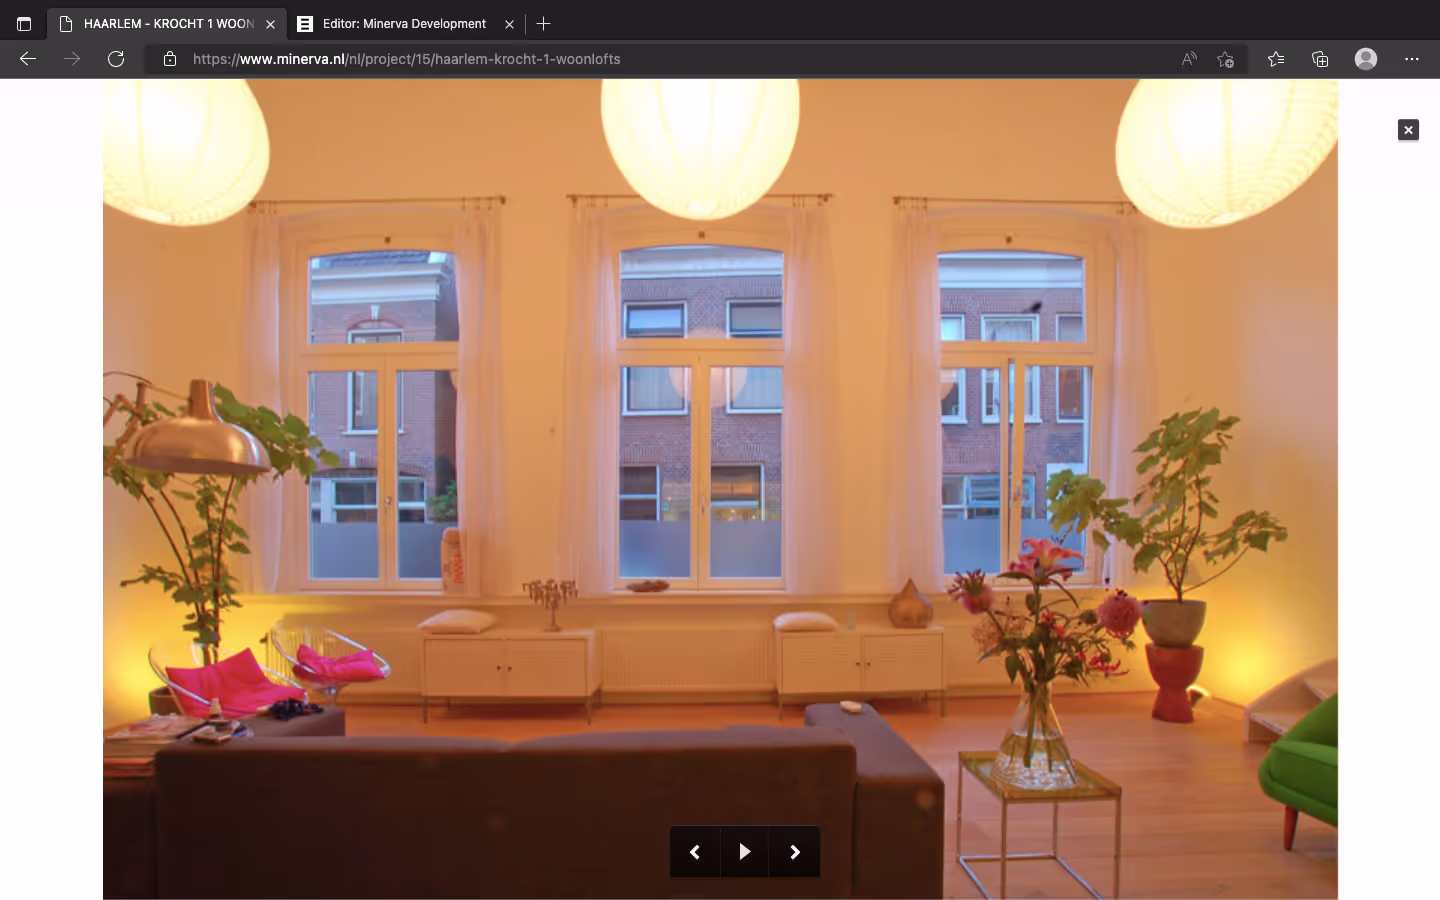Open Settings and more menu
Image resolution: width=1440 pixels, height=900 pixels.
1412,59
